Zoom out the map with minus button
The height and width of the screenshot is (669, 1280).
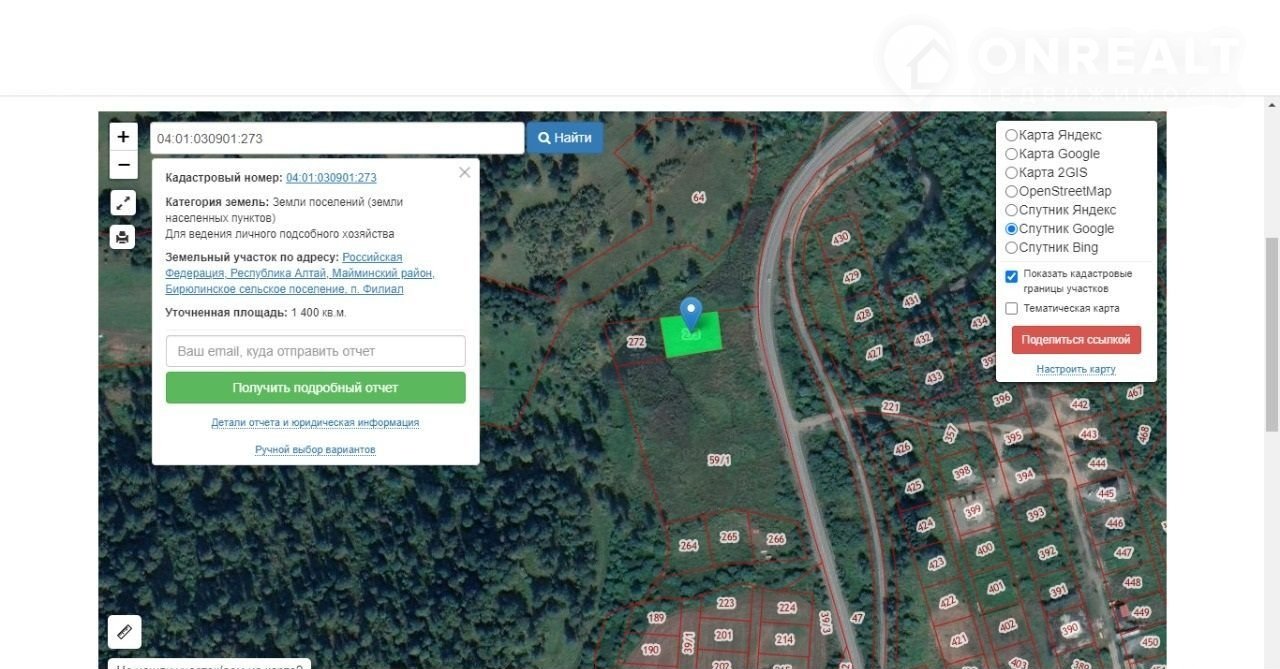click(123, 165)
